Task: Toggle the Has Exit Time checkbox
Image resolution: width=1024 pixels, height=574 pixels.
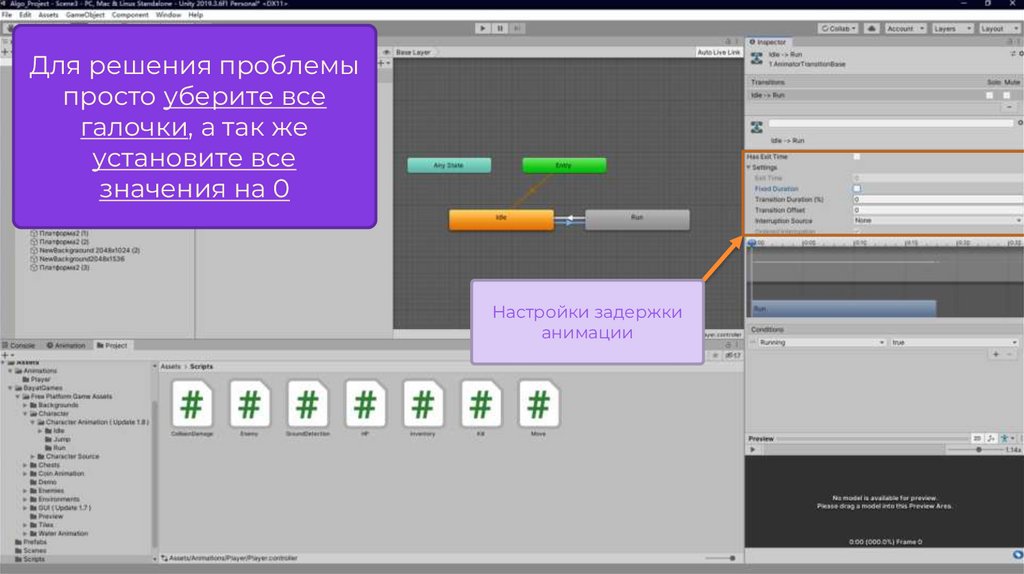Action: 857,157
